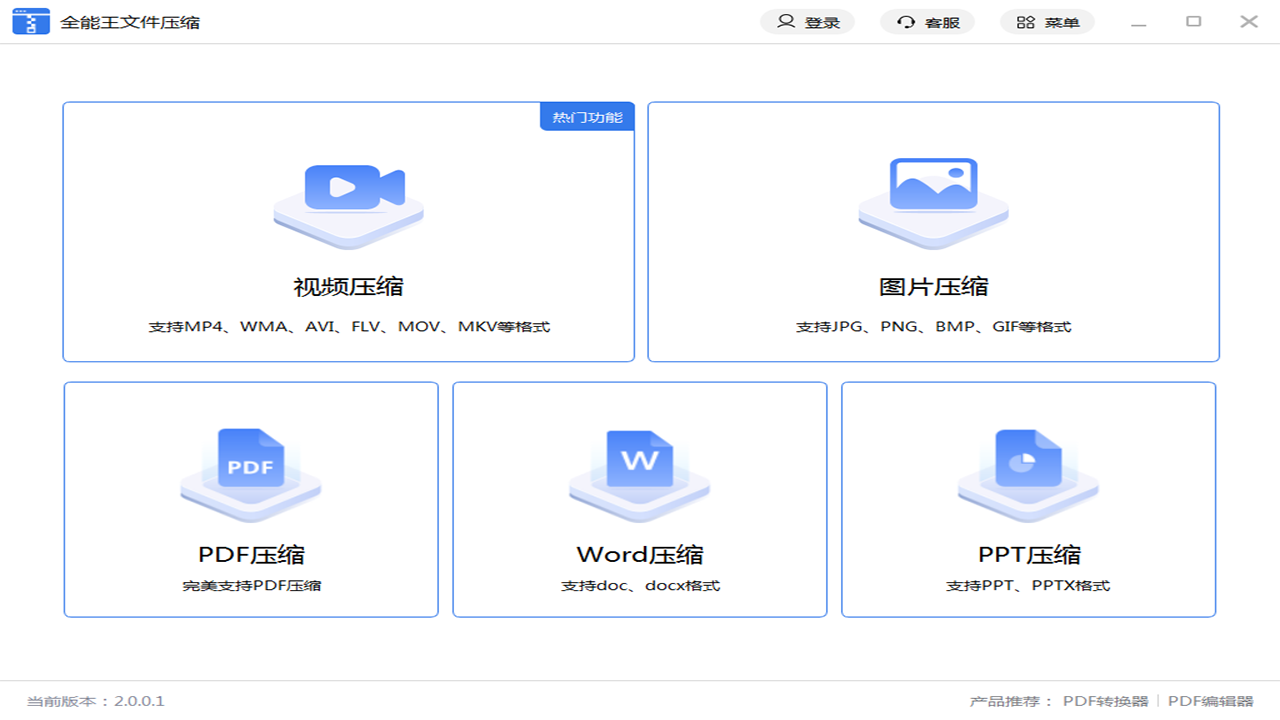Click the headset icon beside 客服

[906, 21]
